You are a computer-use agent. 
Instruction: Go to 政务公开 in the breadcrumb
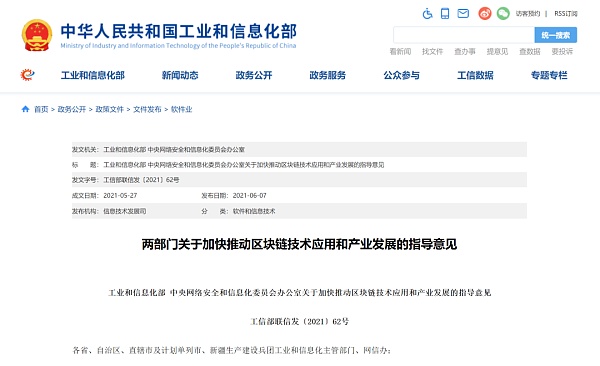click(72, 109)
